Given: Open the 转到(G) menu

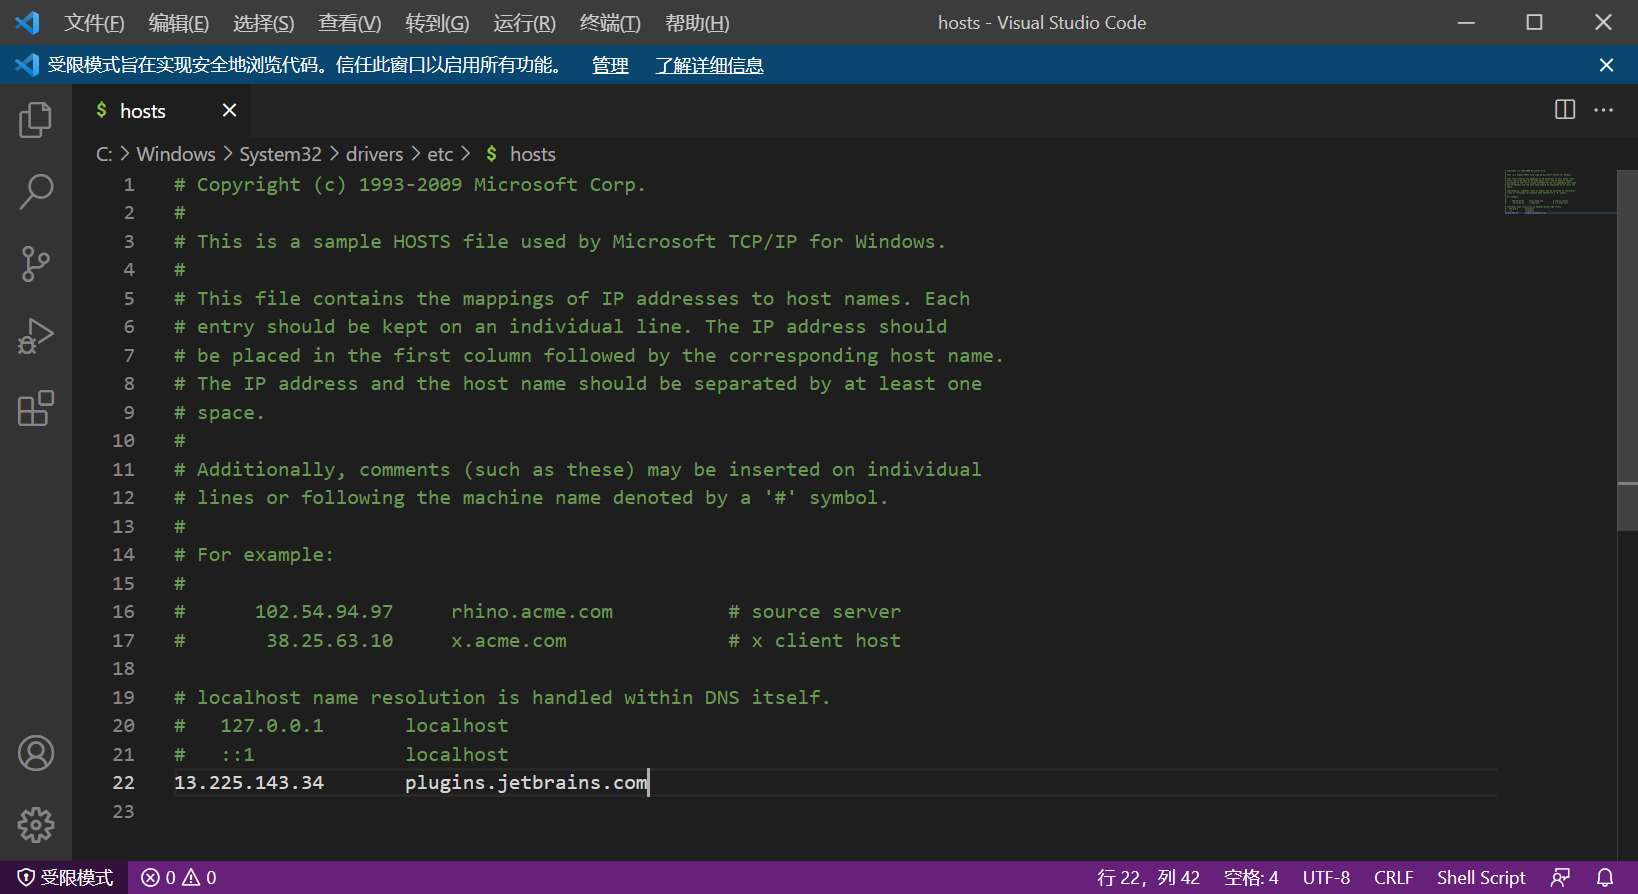Looking at the screenshot, I should click(437, 23).
